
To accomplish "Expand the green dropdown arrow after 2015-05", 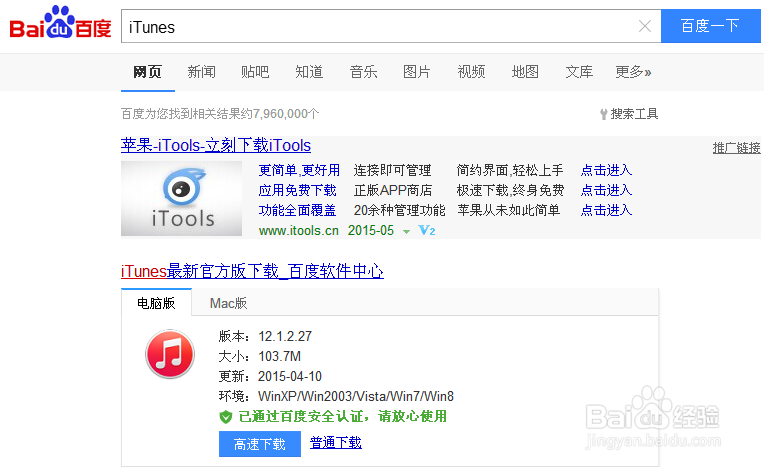I will (x=406, y=232).
